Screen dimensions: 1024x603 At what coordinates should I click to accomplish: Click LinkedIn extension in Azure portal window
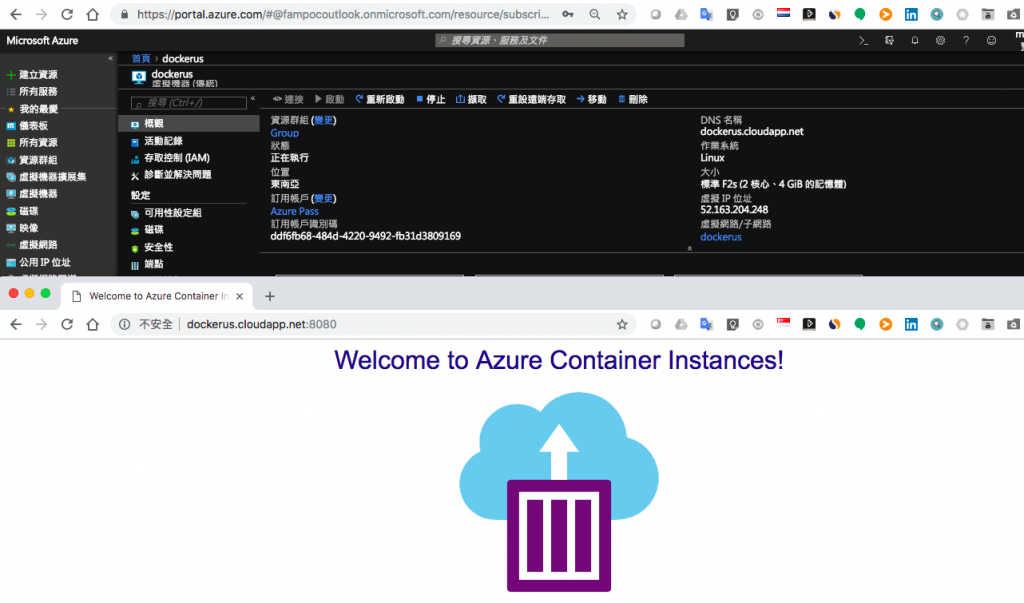pyautogui.click(x=911, y=14)
